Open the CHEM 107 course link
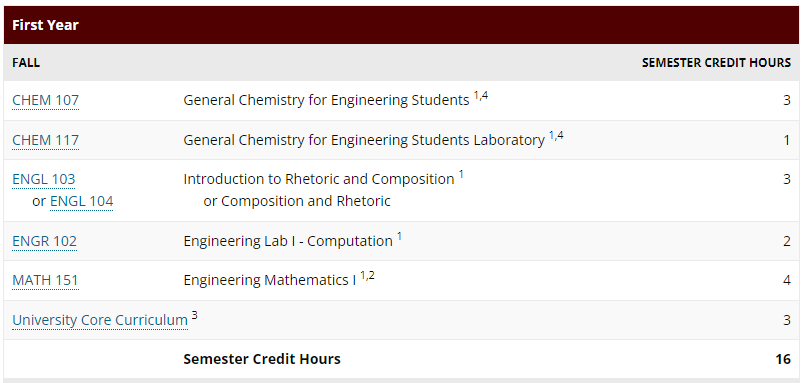 [46, 100]
